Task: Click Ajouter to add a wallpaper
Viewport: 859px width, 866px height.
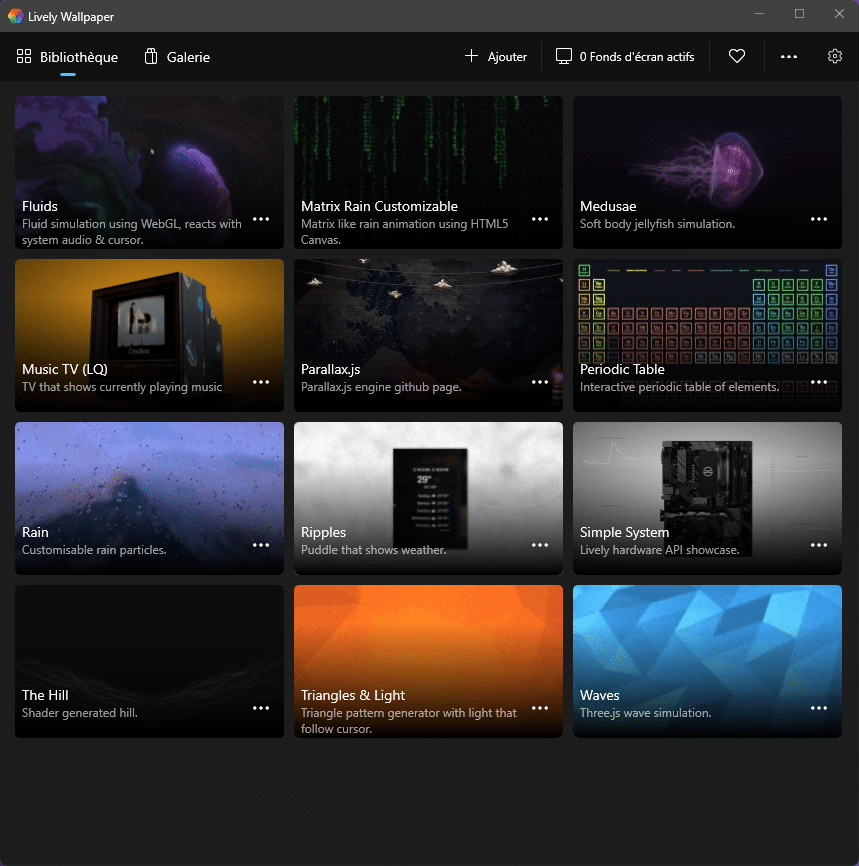Action: [x=496, y=57]
